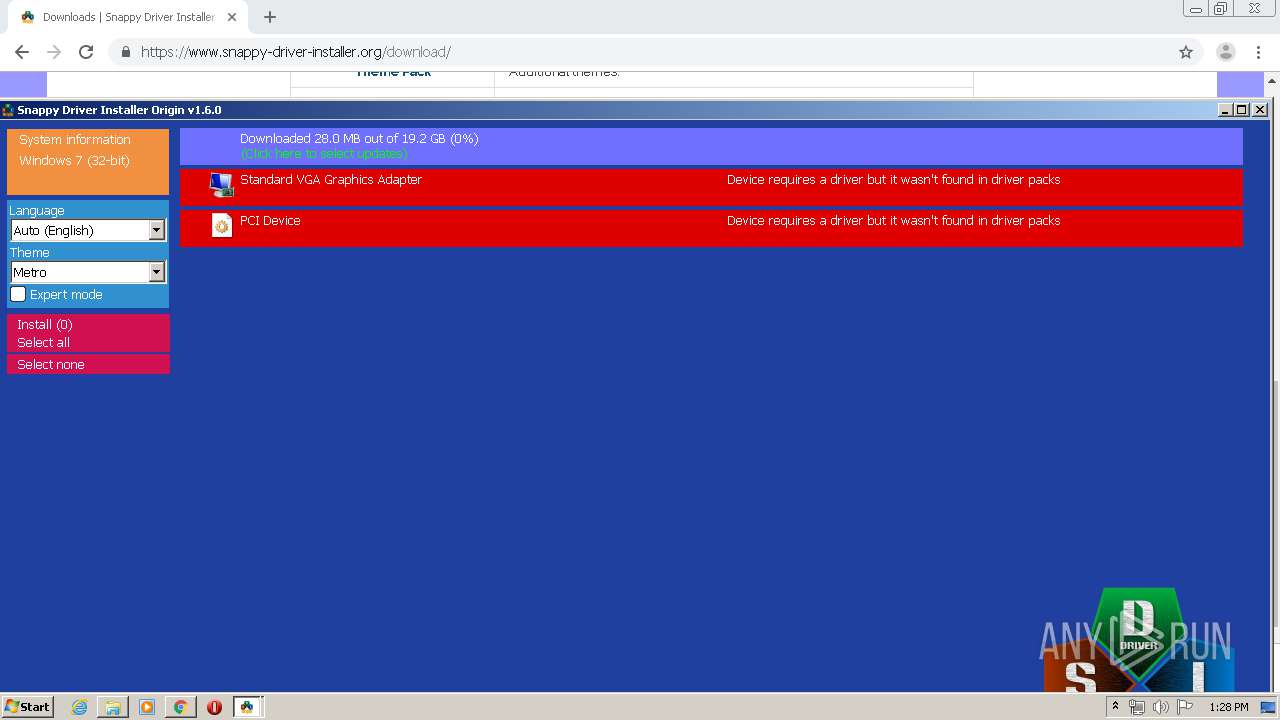Open the Chrome three-dot menu
The height and width of the screenshot is (720, 1280).
pos(1259,52)
